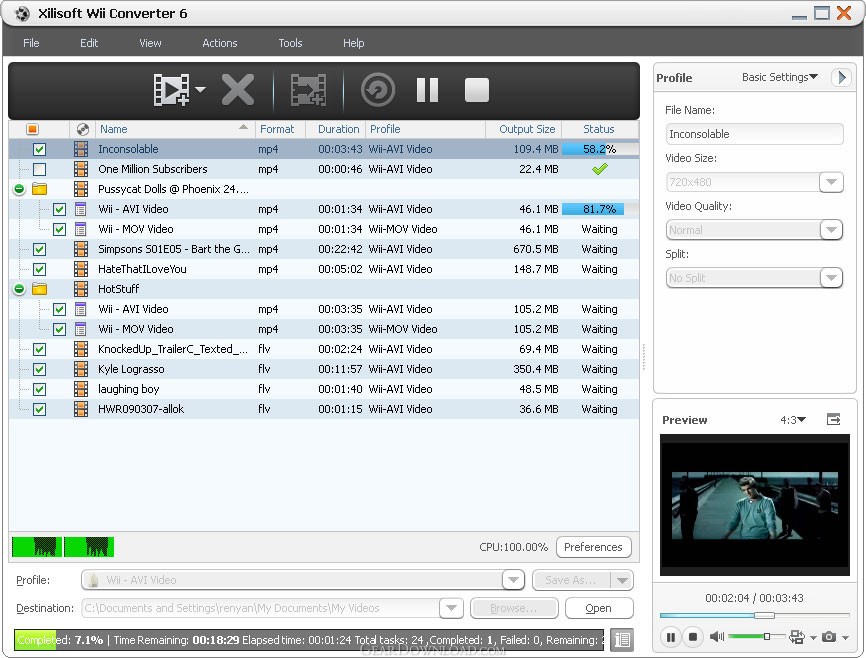Sort list by Name column header
Image resolution: width=866 pixels, height=658 pixels.
pyautogui.click(x=175, y=129)
